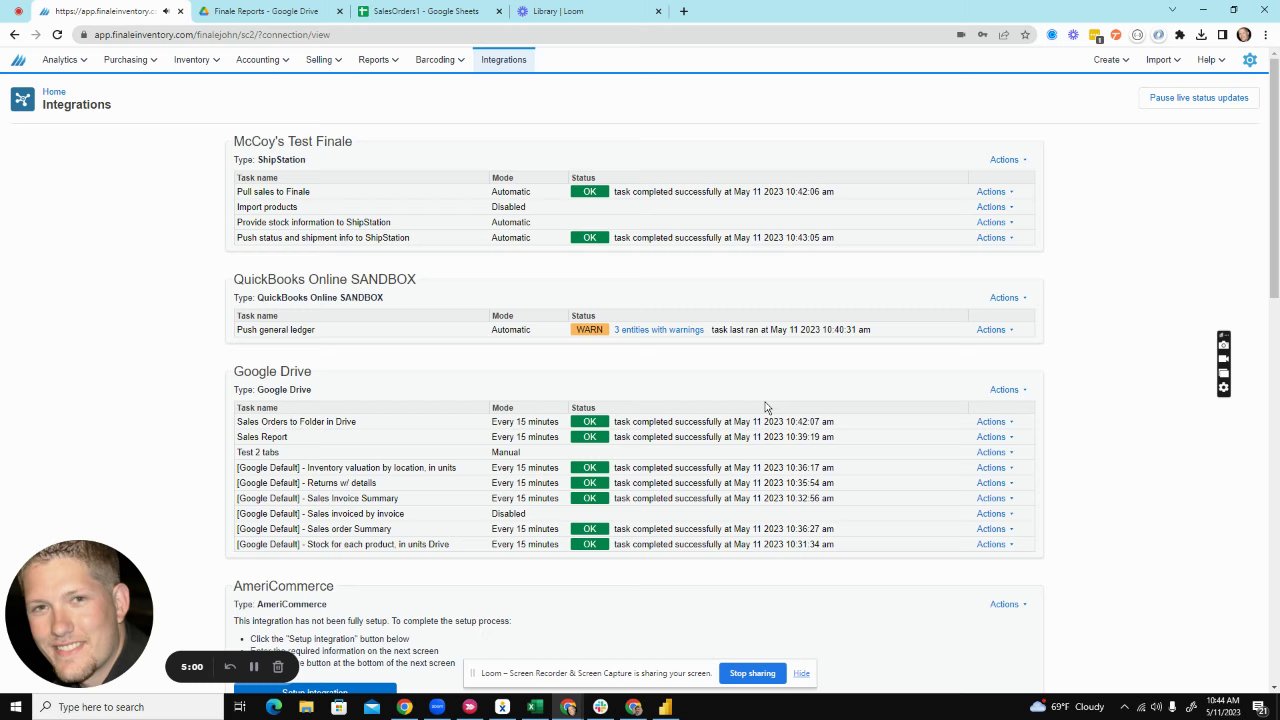Open Task View on the taskbar
This screenshot has height=720, width=1280.
click(240, 707)
